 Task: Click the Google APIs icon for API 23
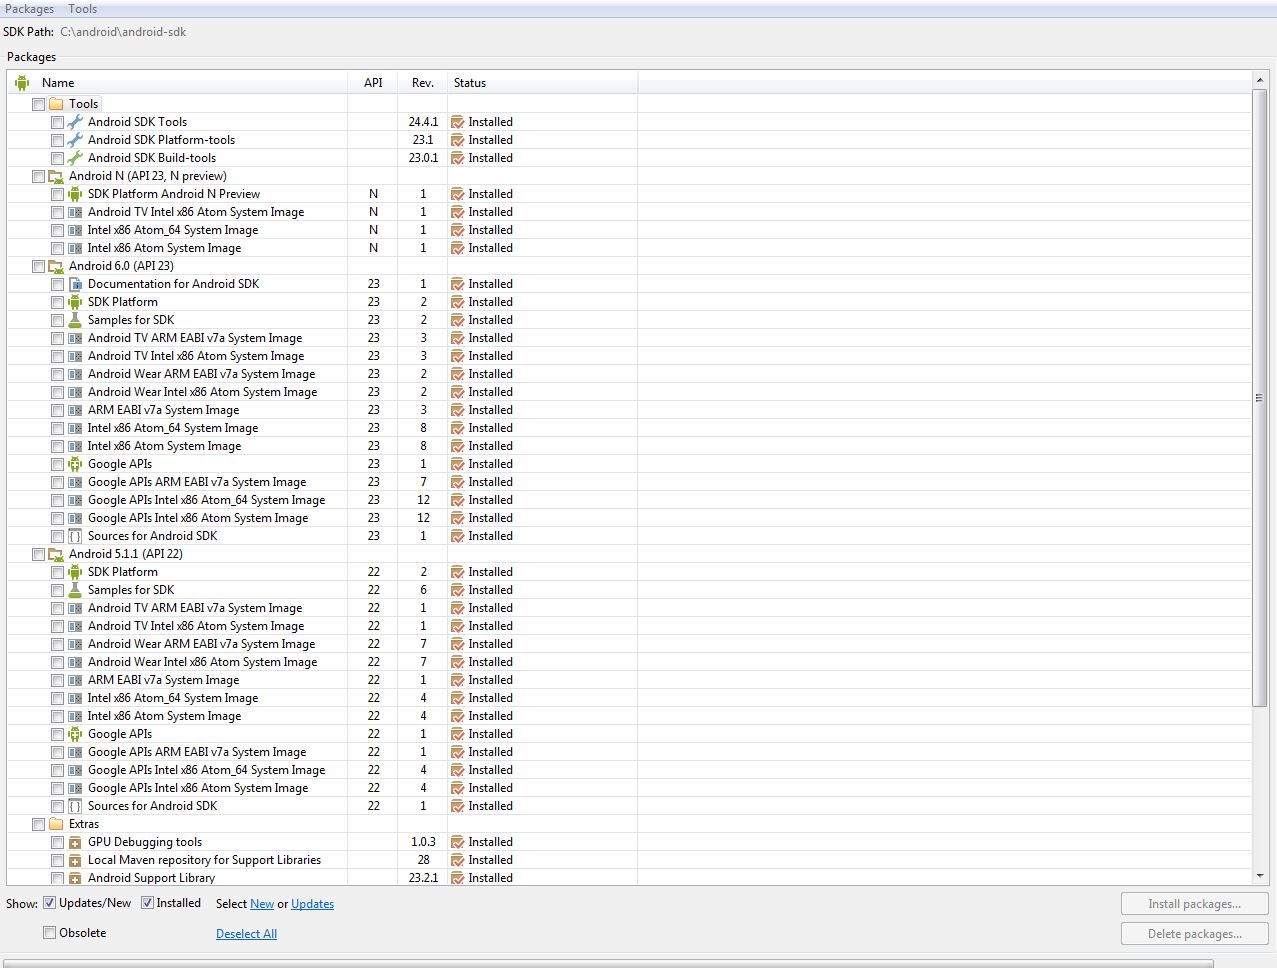coord(75,464)
